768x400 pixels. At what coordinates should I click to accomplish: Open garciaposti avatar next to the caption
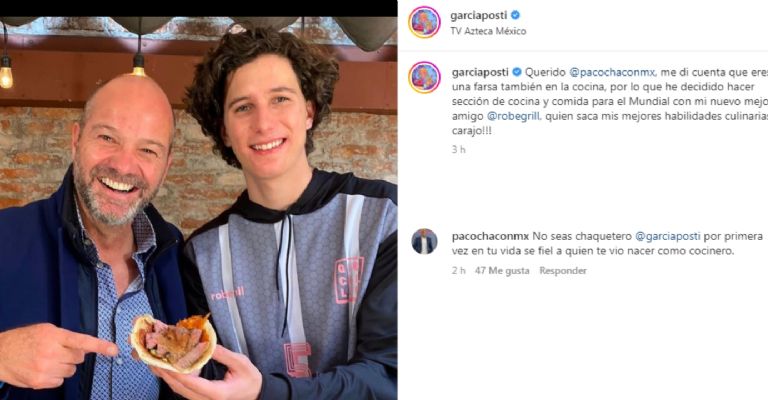[424, 77]
